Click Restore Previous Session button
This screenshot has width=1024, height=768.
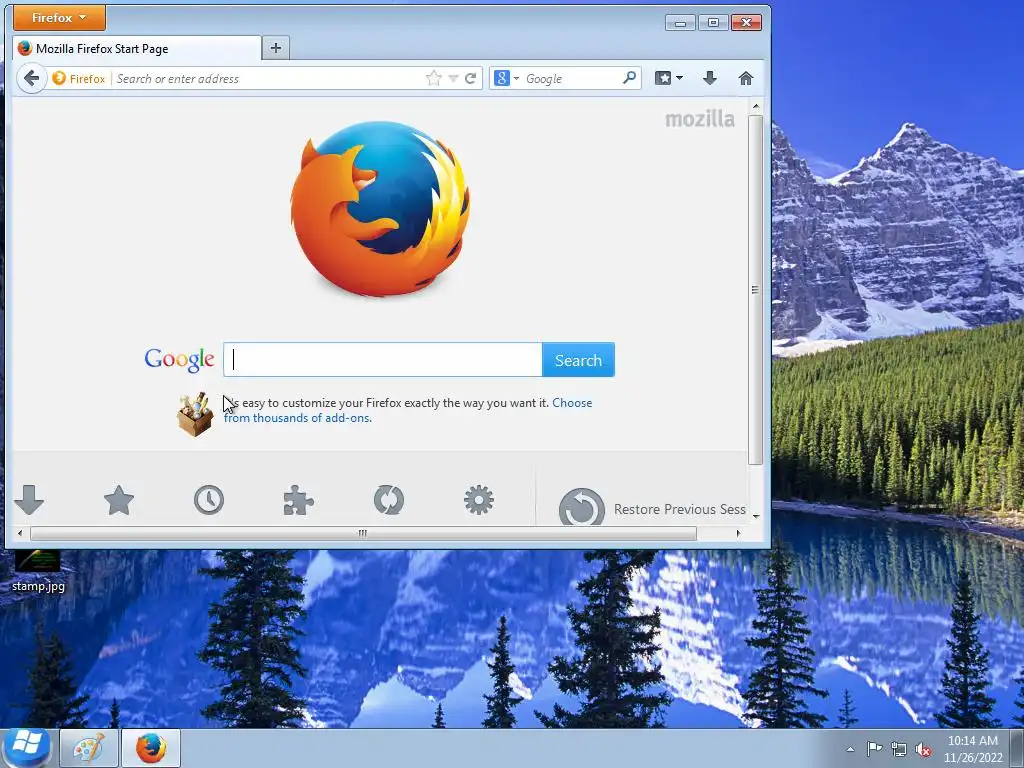click(x=652, y=507)
